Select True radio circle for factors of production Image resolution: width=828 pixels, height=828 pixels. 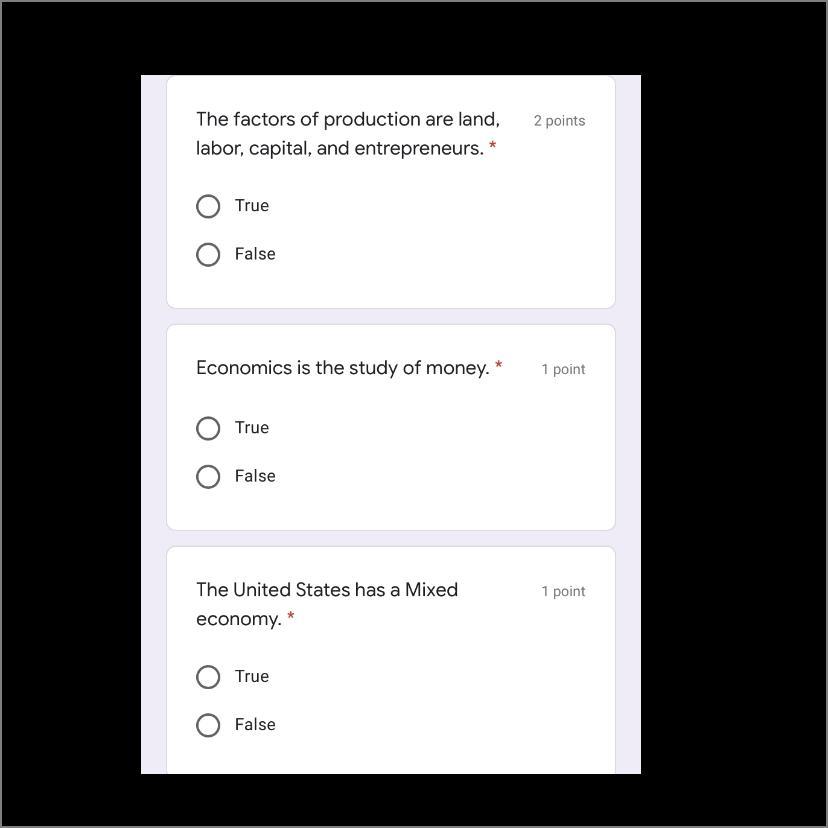click(x=208, y=206)
